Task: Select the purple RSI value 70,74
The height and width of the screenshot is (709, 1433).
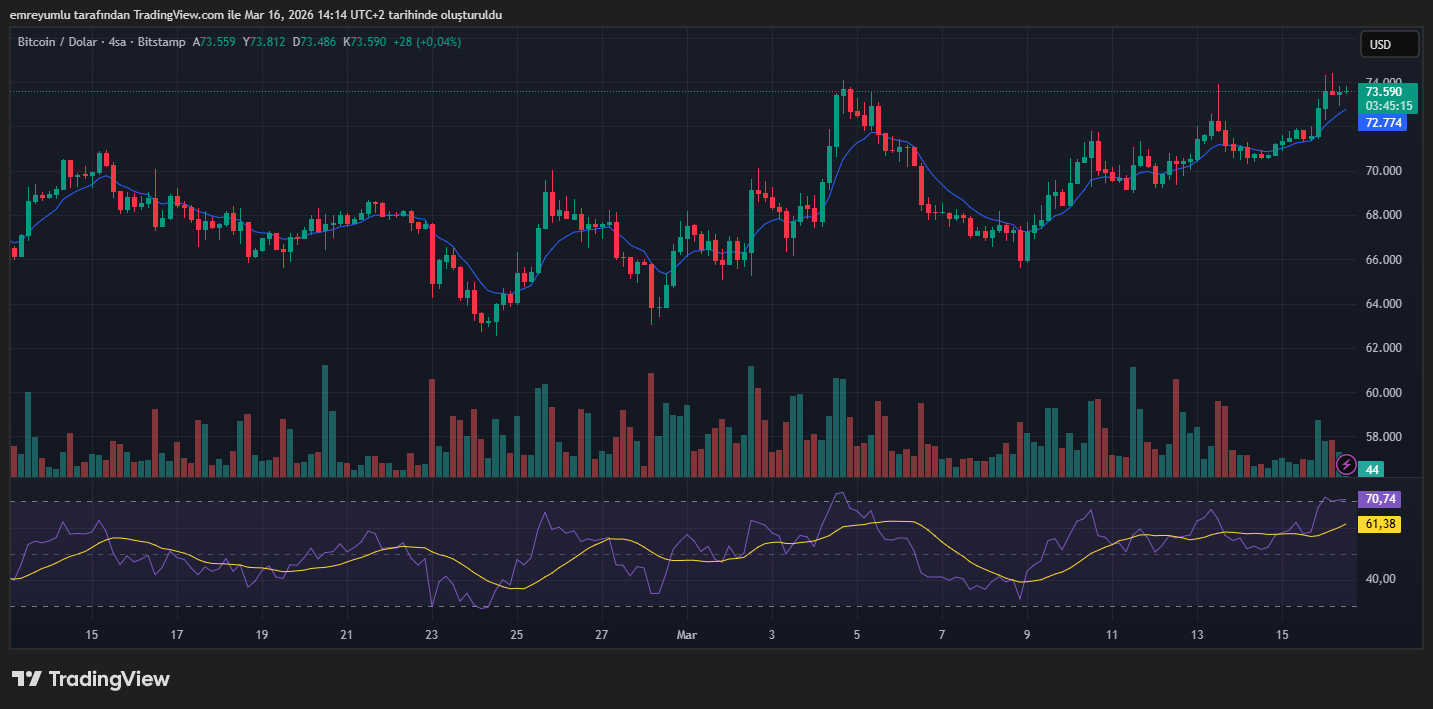Action: pyautogui.click(x=1379, y=498)
